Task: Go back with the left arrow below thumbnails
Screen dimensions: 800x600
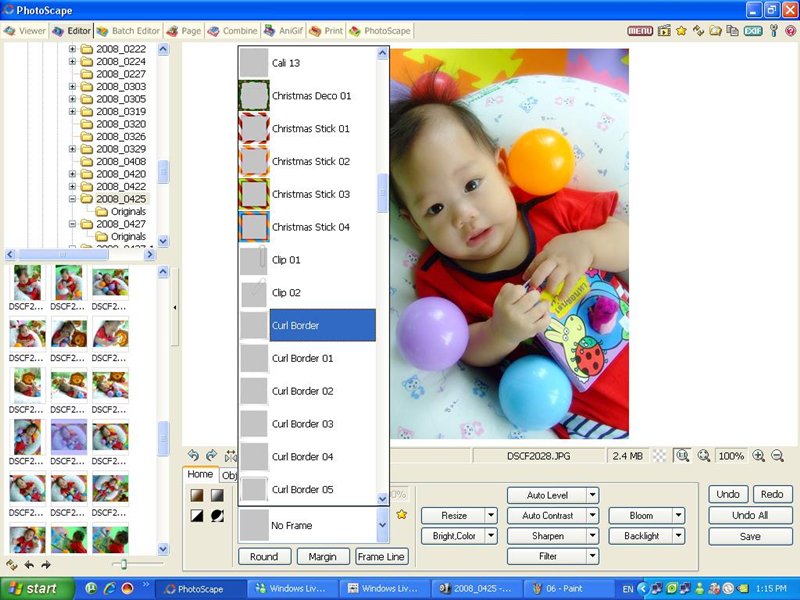Action: [x=29, y=565]
